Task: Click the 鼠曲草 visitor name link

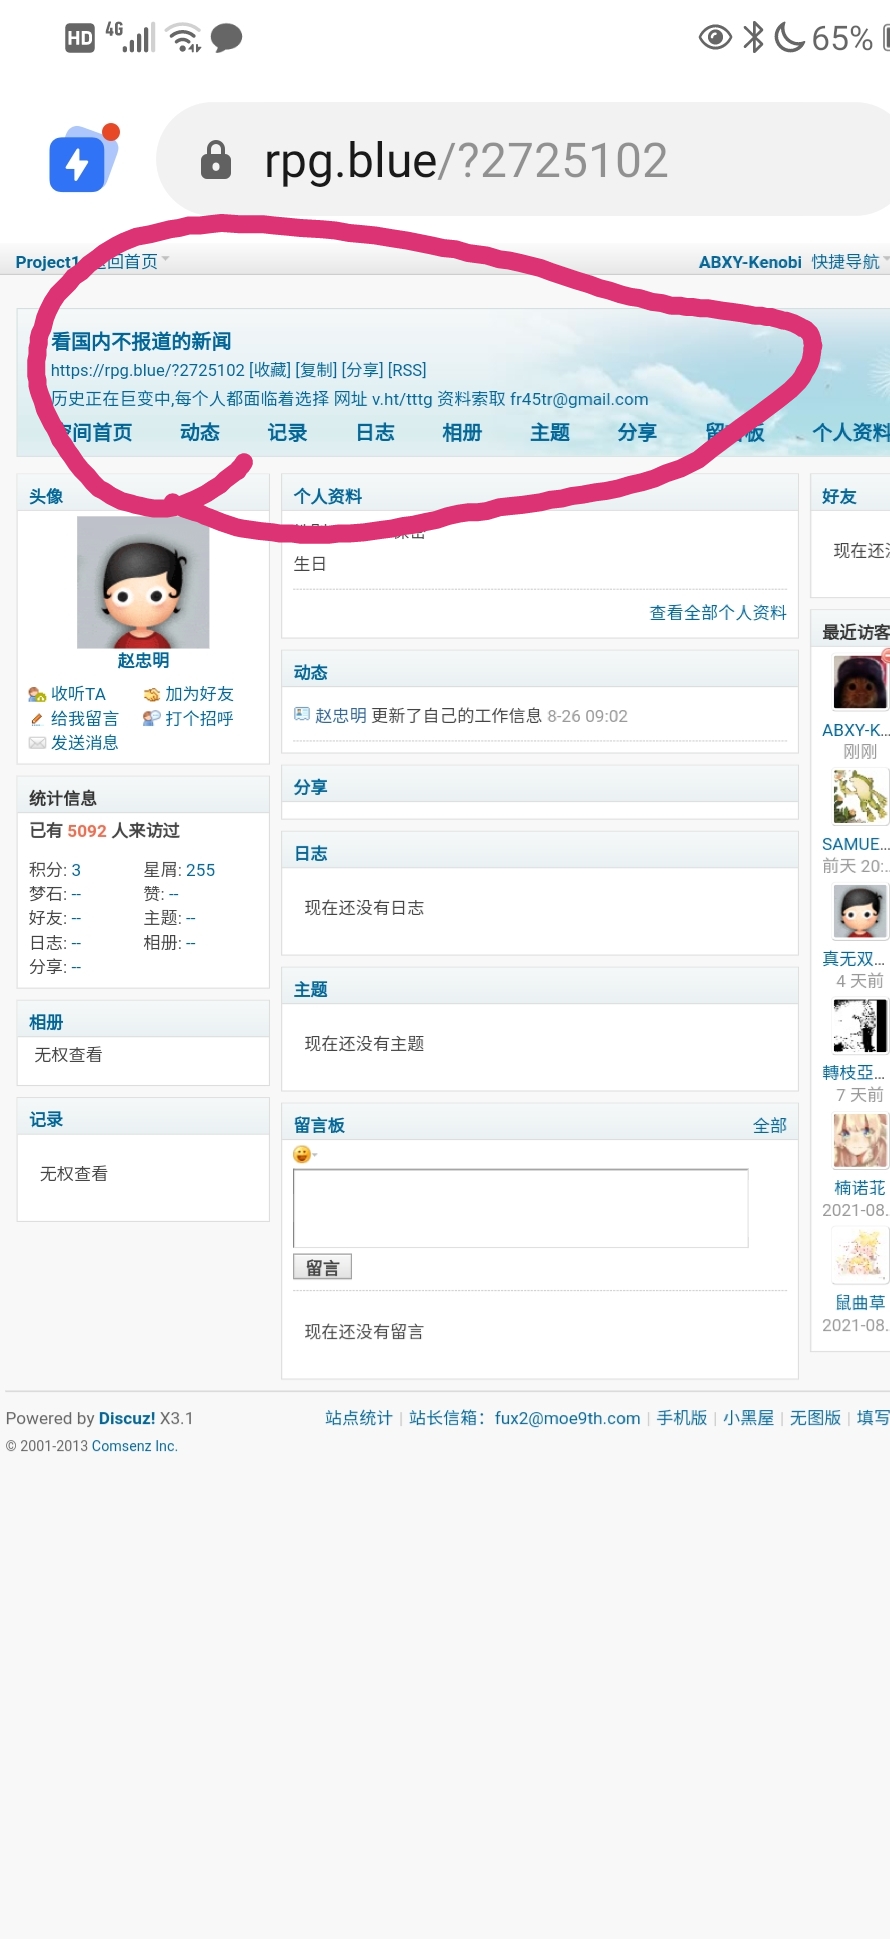Action: (860, 1303)
